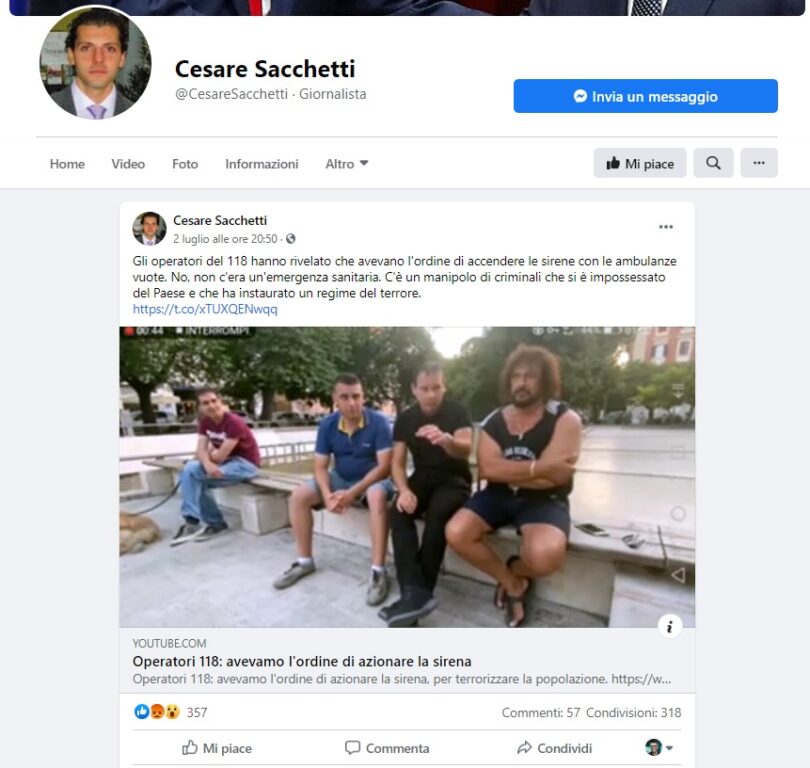The image size is (810, 768).
Task: Like the page with Mi piace button
Action: tap(640, 163)
